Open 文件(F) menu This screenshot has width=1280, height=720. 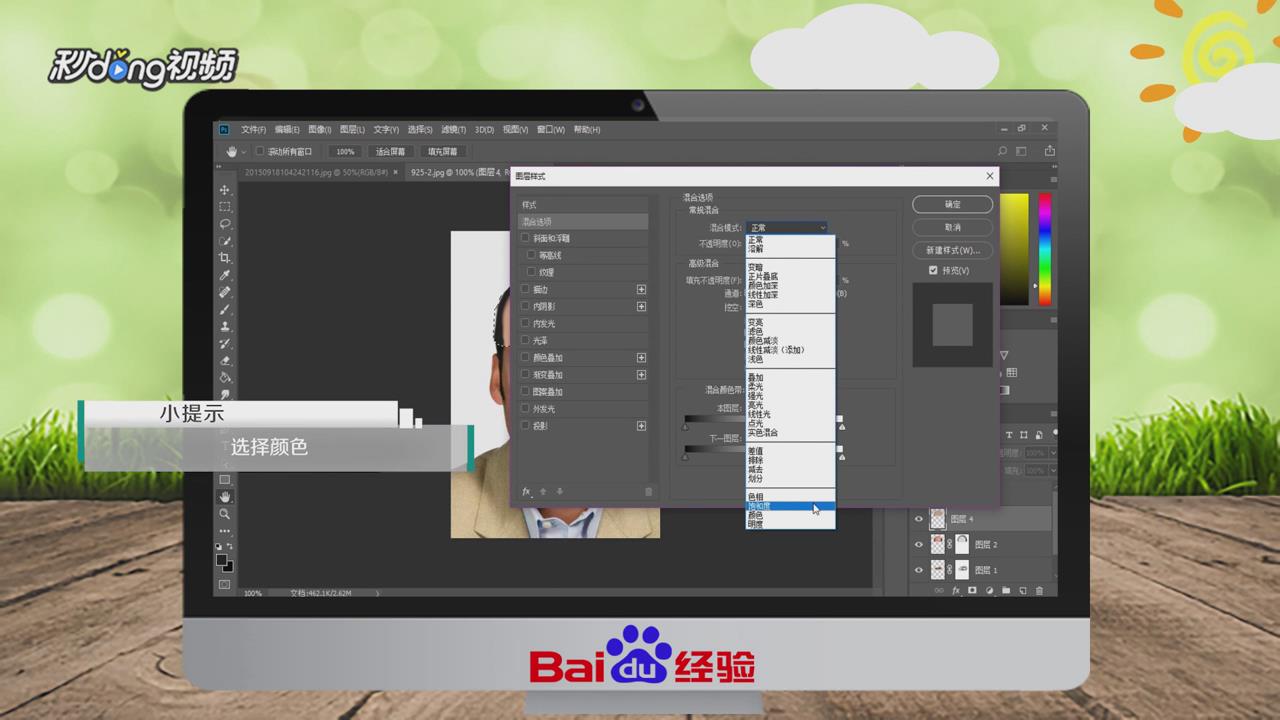(253, 130)
